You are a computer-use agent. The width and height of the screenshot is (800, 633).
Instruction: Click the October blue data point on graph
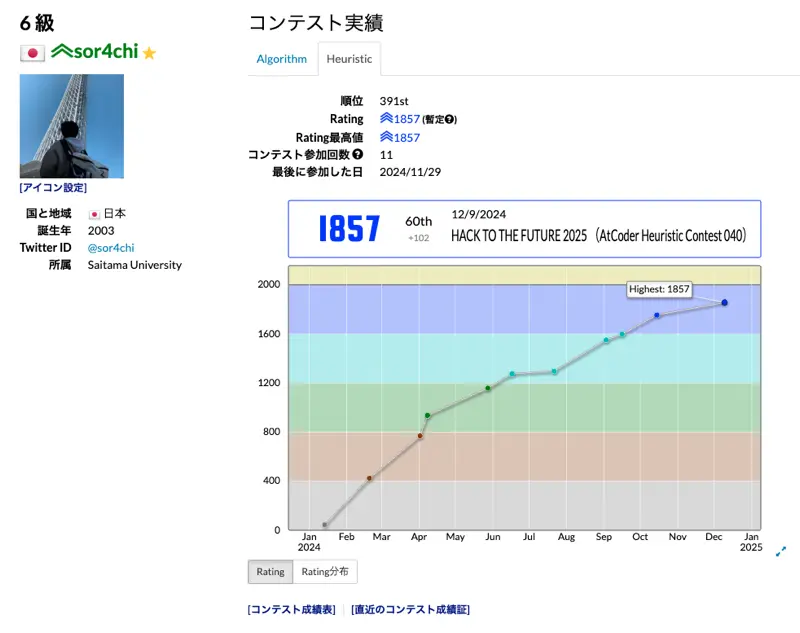[x=657, y=315]
